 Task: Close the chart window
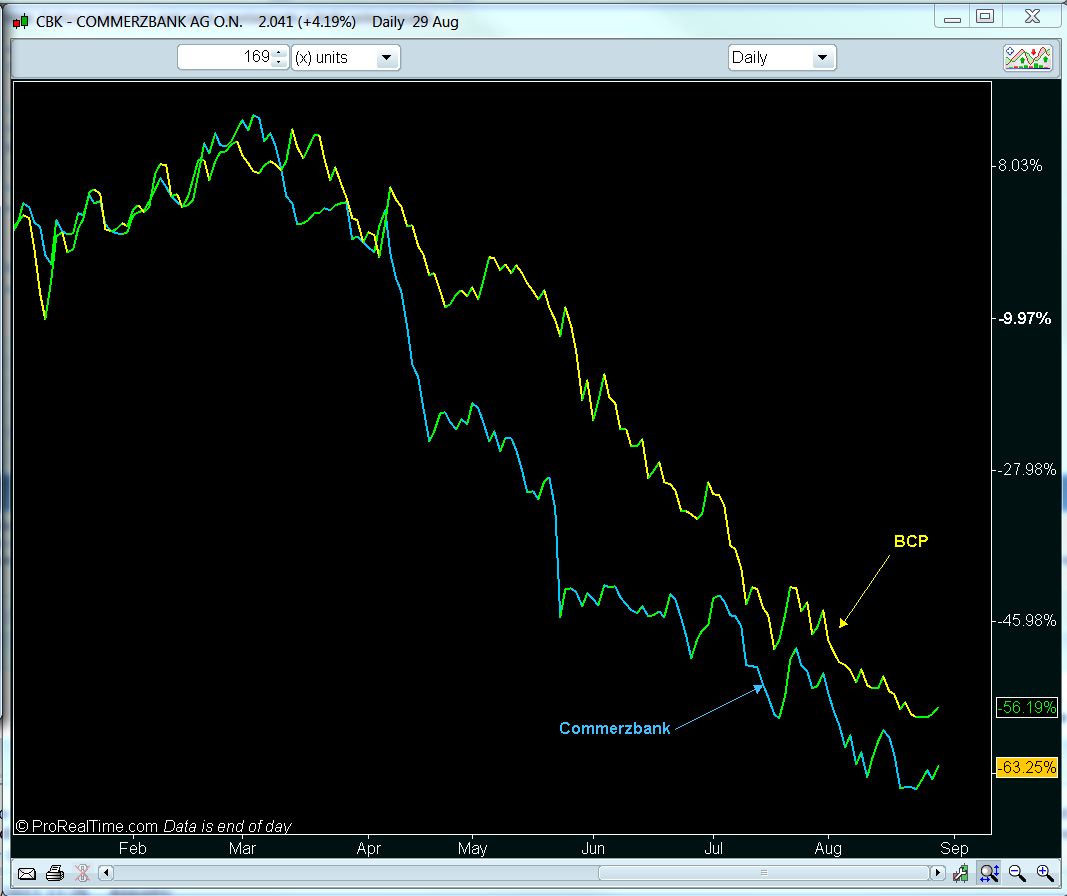(1032, 16)
